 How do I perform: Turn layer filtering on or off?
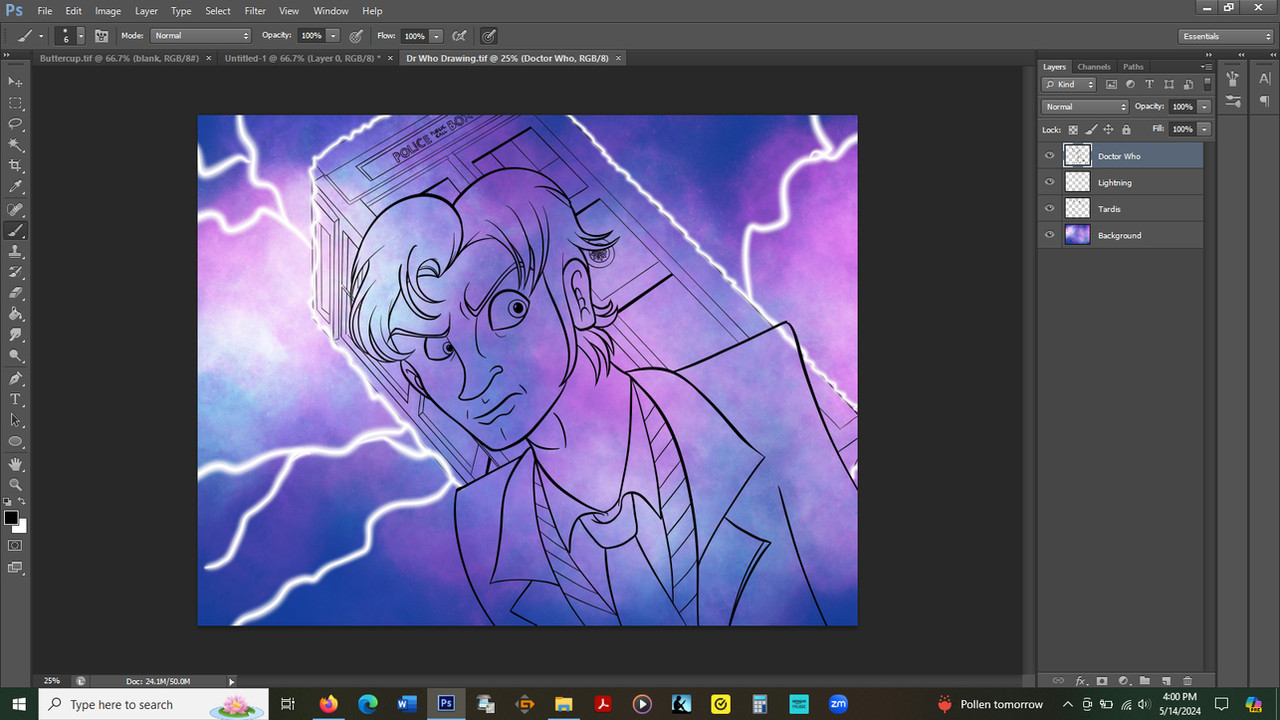[1207, 84]
